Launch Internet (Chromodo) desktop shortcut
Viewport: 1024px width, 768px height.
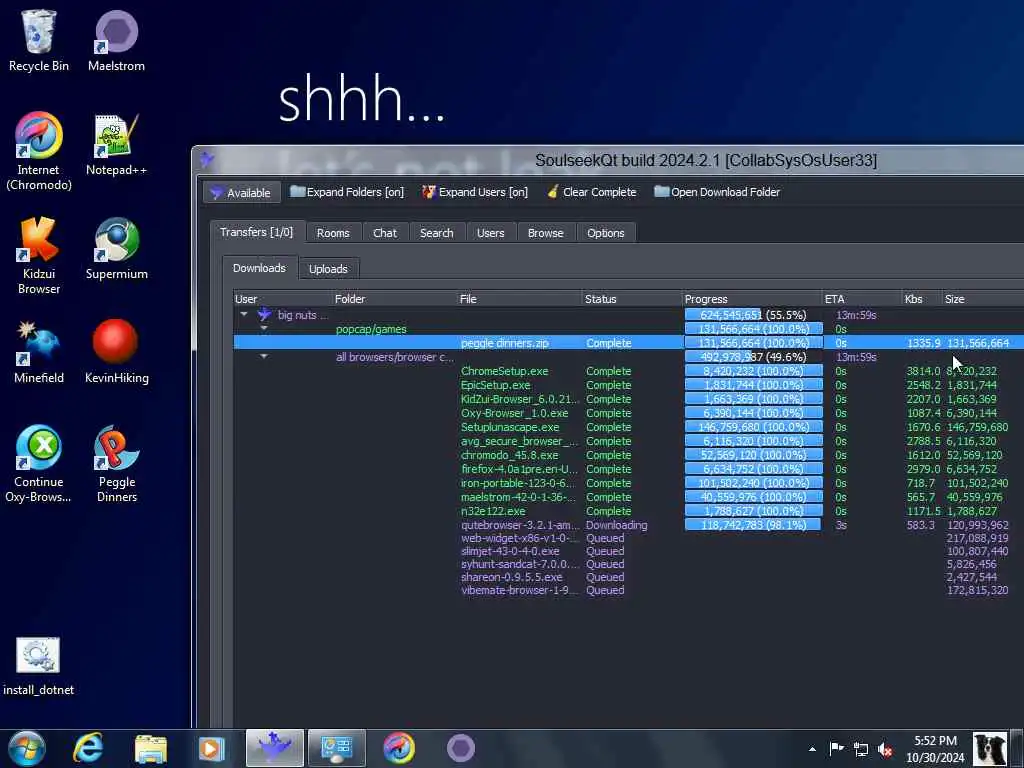click(x=39, y=152)
